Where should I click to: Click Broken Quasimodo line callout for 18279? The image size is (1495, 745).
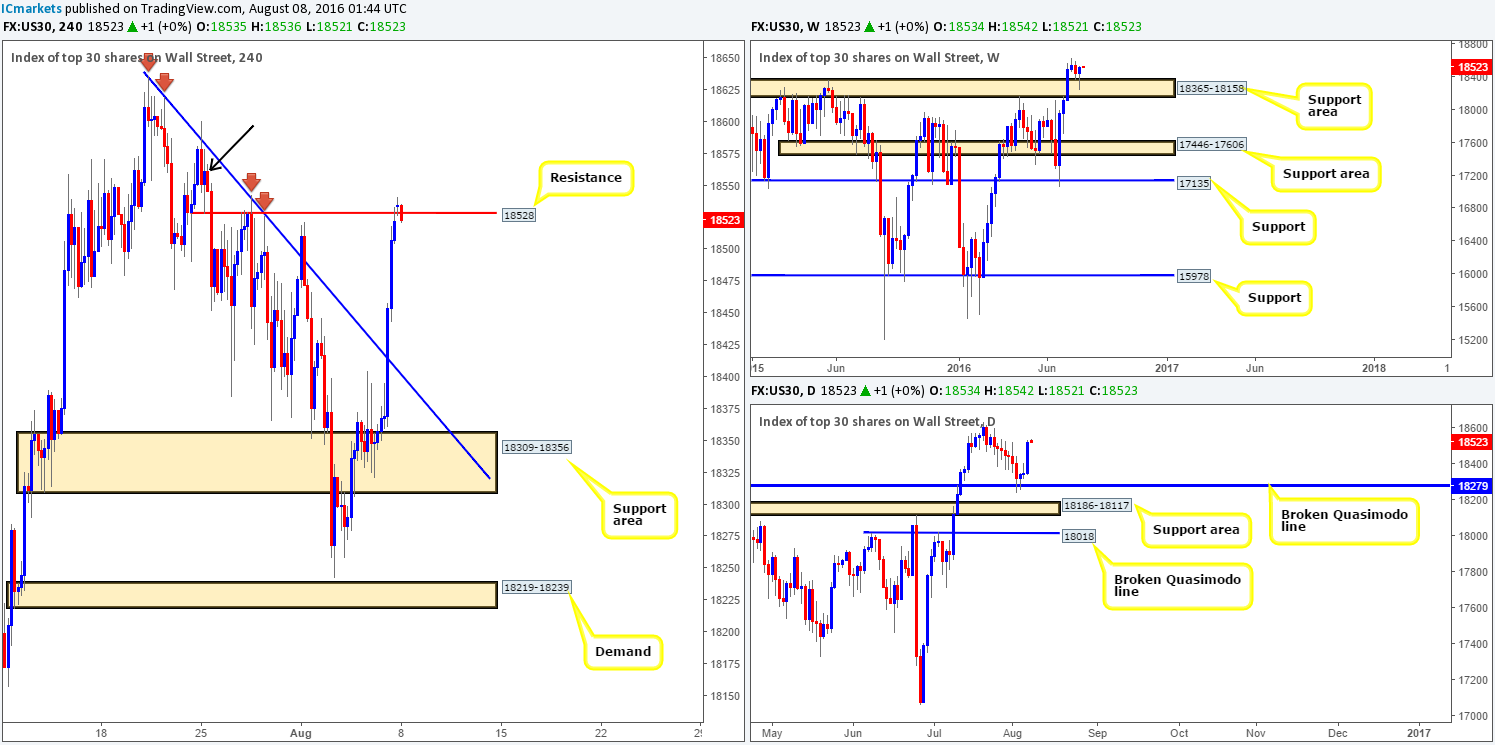click(1344, 521)
